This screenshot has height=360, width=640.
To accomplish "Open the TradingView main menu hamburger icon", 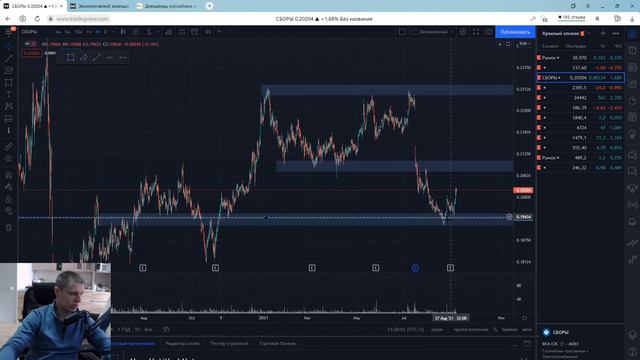I will point(9,32).
